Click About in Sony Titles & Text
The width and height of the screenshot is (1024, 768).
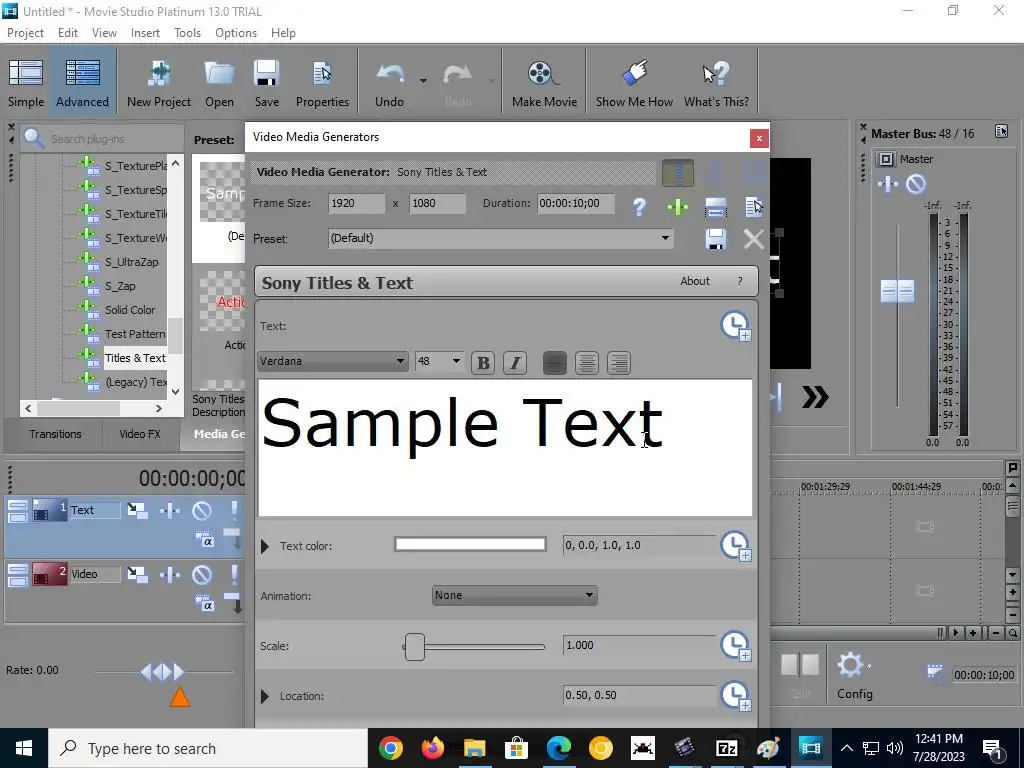(695, 281)
